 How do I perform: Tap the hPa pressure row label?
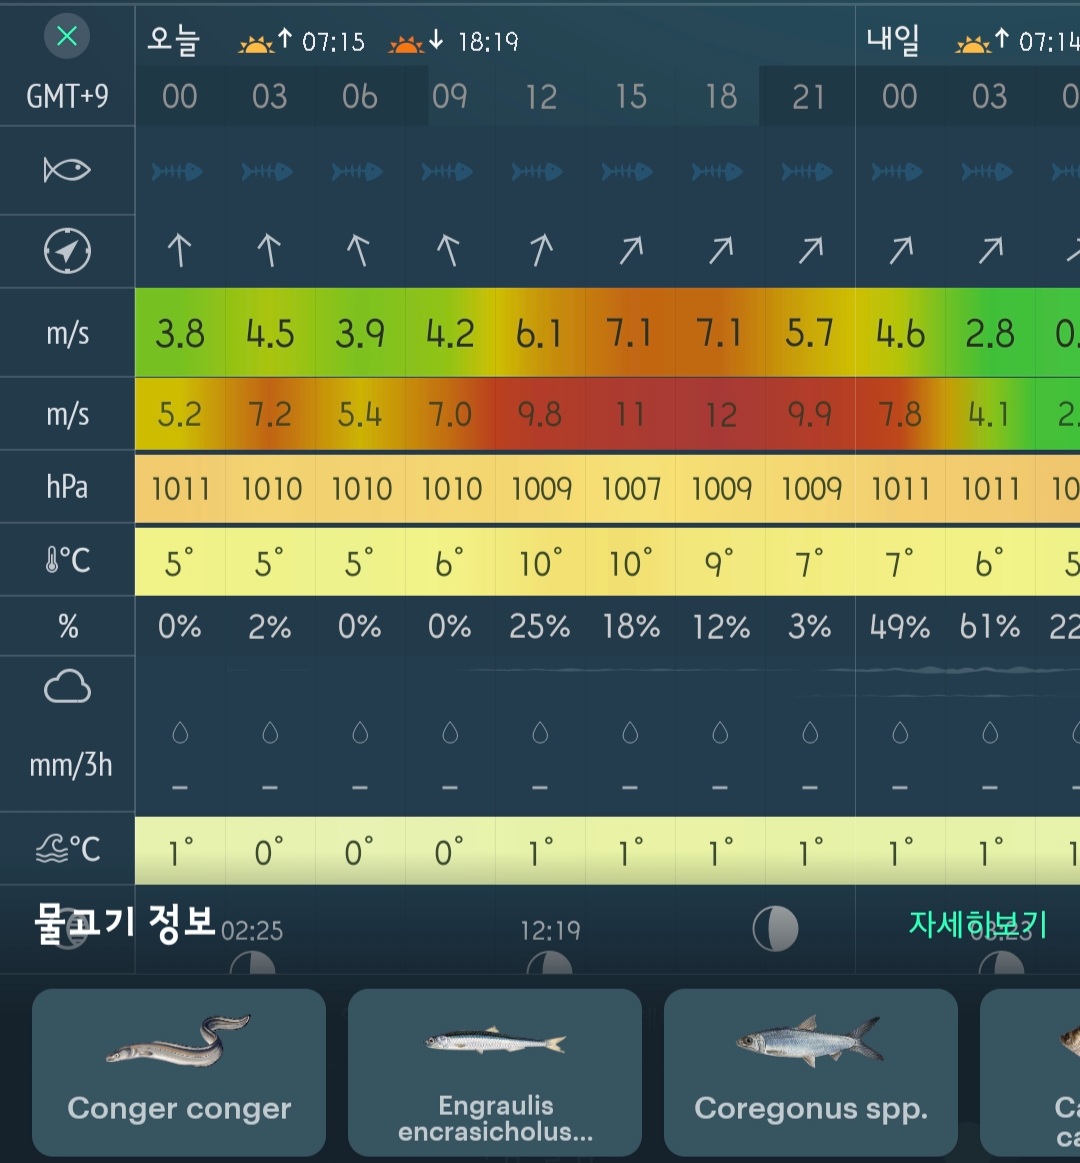[x=68, y=487]
